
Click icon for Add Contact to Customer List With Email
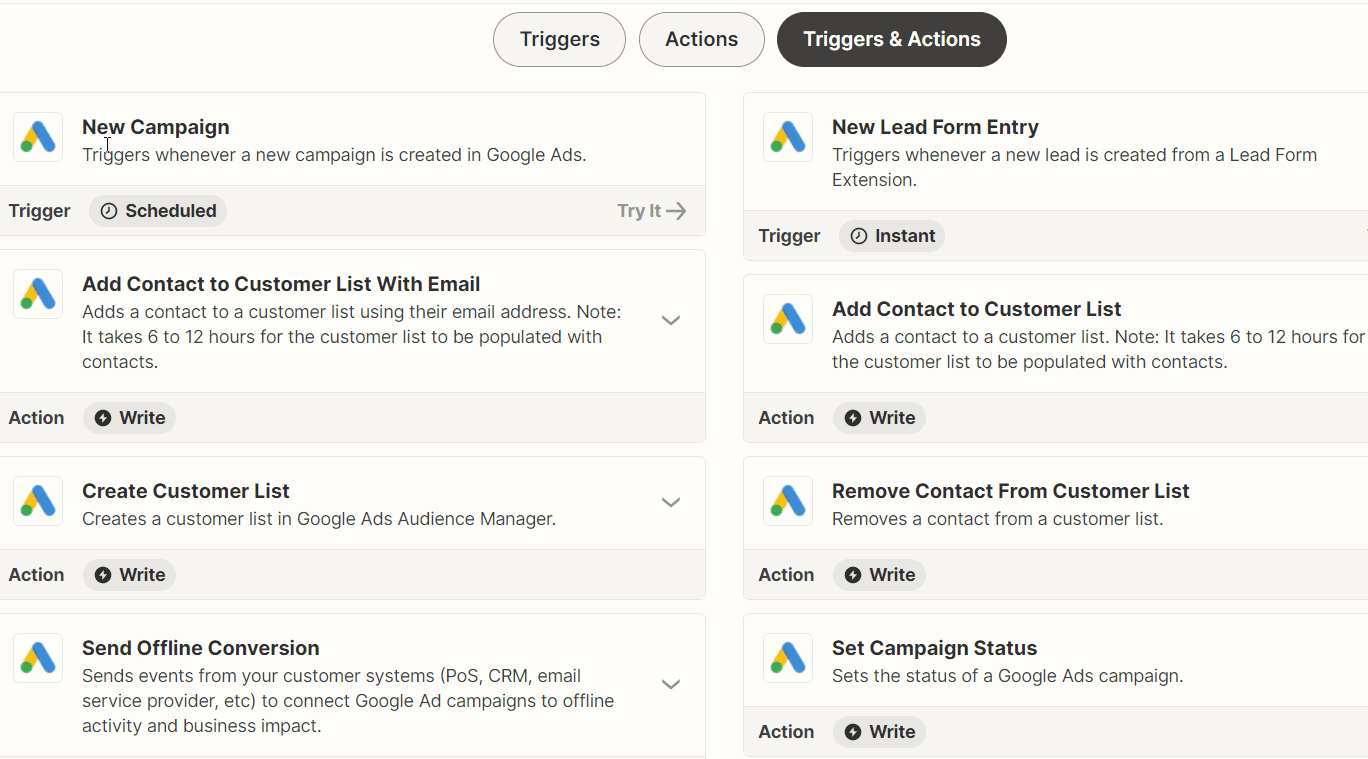38,294
